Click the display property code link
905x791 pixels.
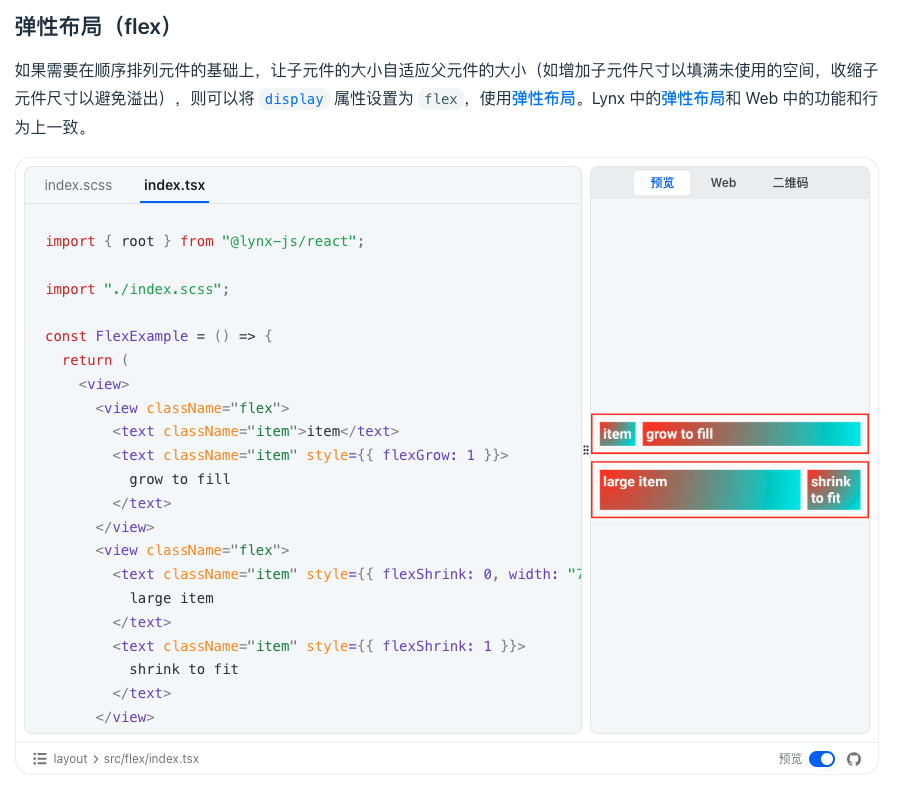click(x=294, y=99)
